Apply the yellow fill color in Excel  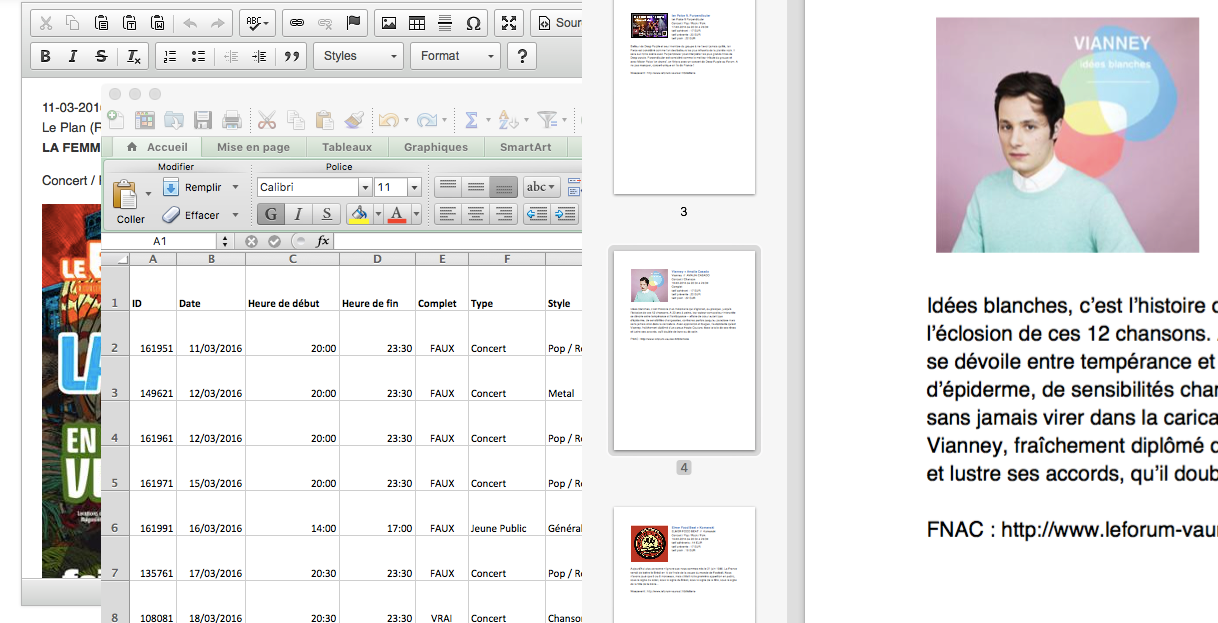(358, 214)
